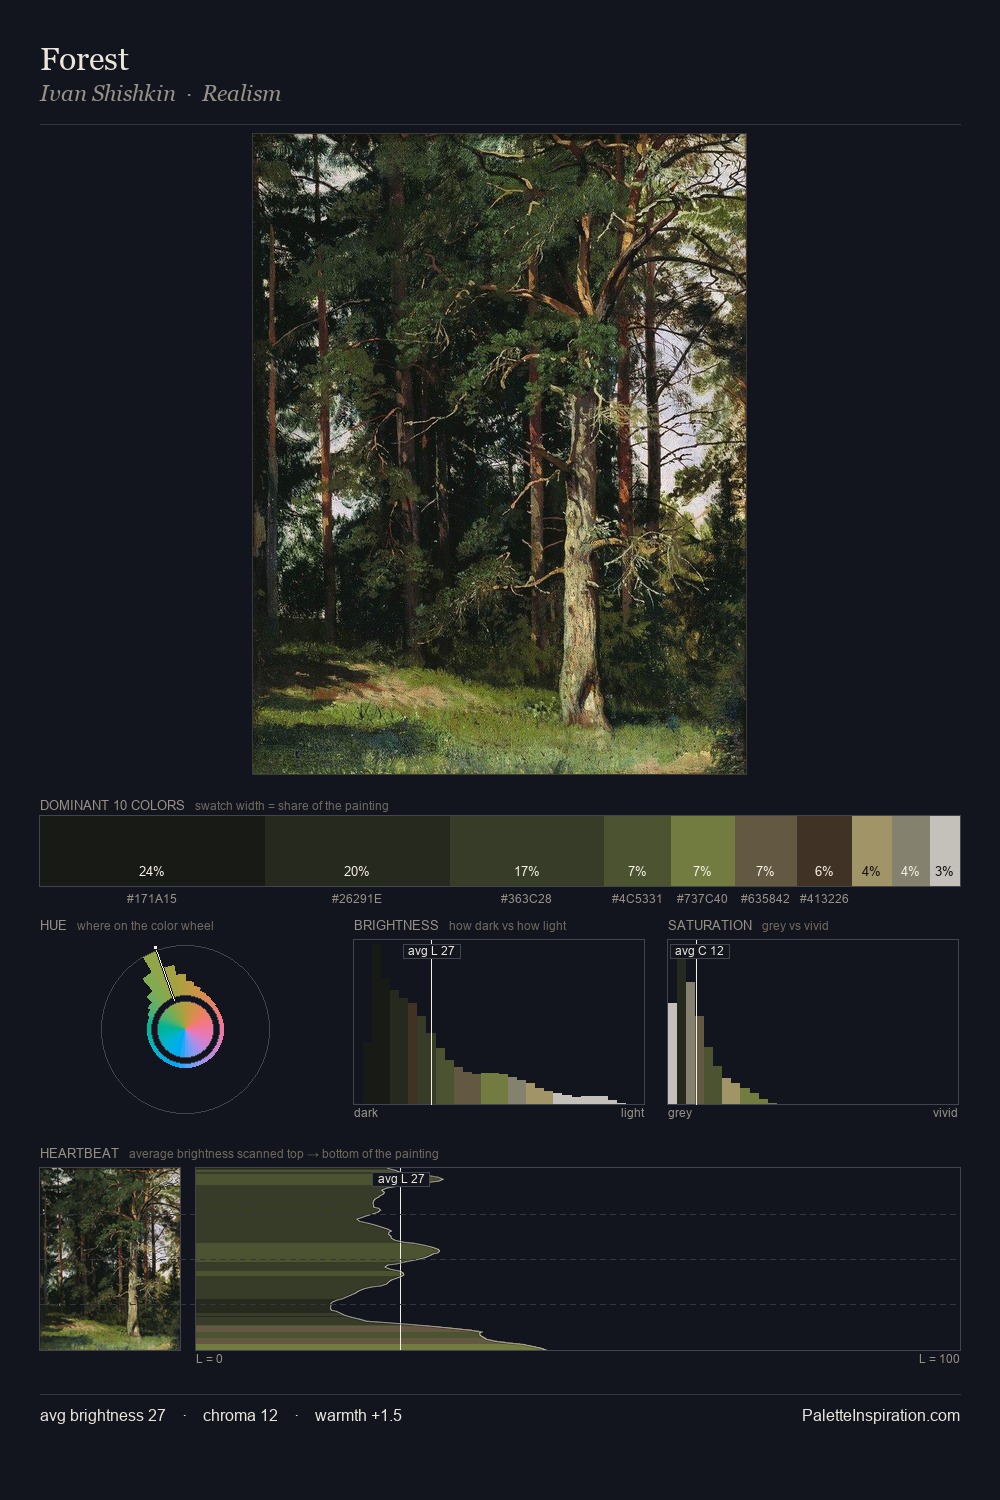Click the 'L = 100' axis label
The height and width of the screenshot is (1500, 1000).
point(939,1359)
